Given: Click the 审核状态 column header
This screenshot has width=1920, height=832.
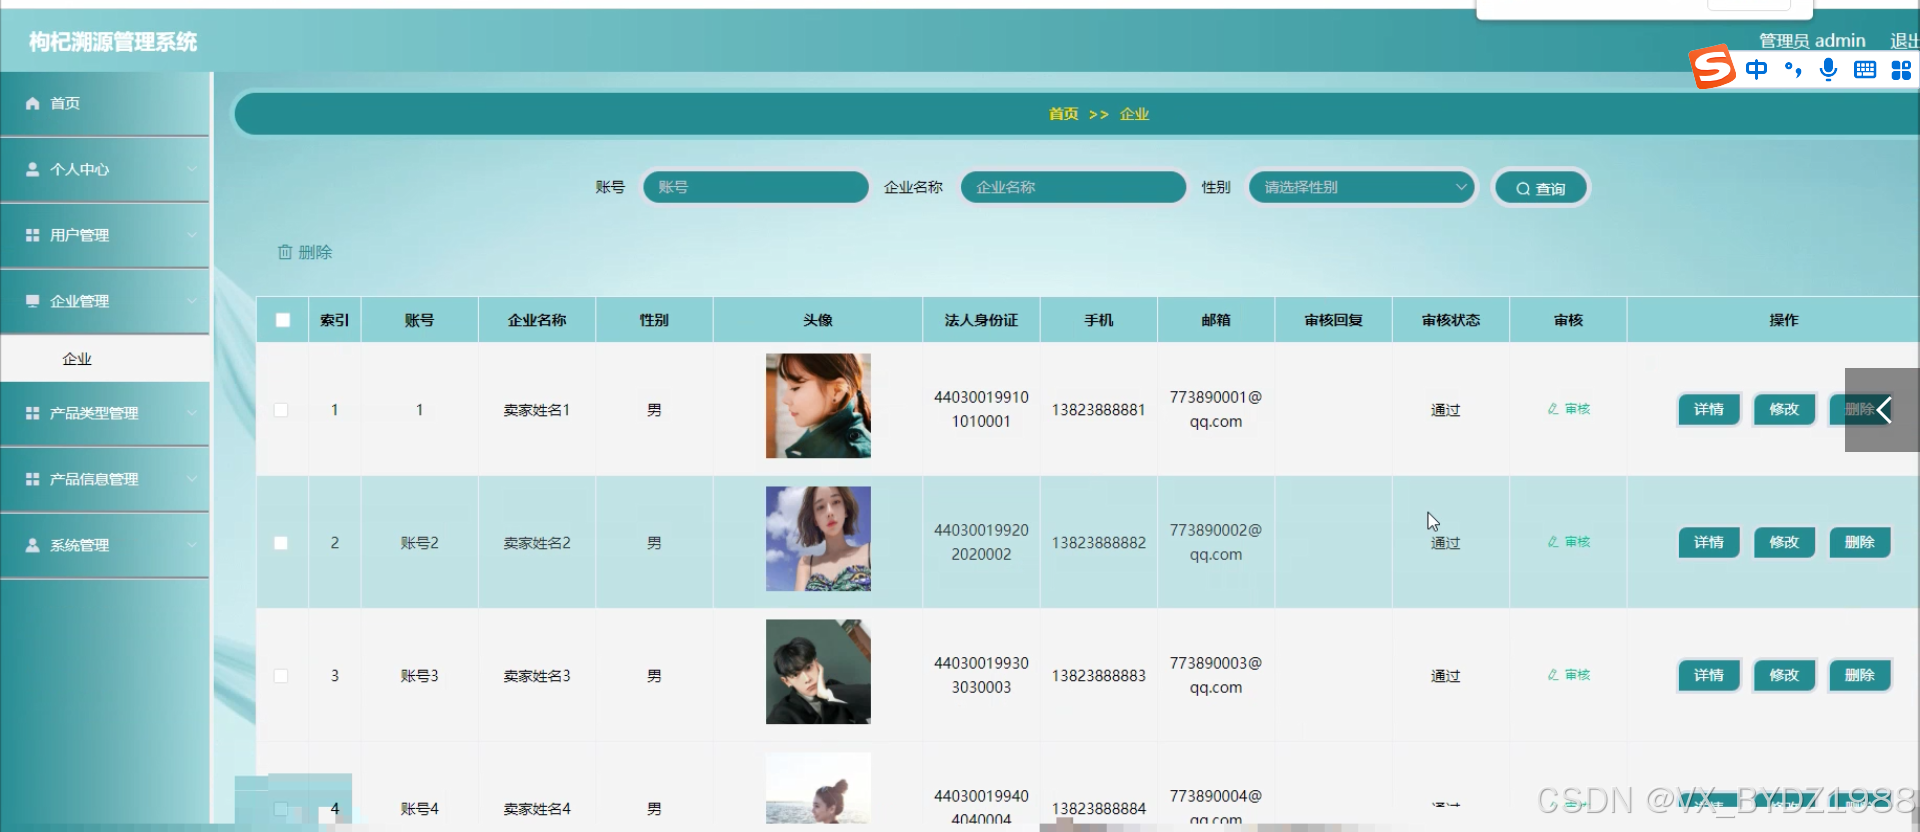Looking at the screenshot, I should [1451, 320].
